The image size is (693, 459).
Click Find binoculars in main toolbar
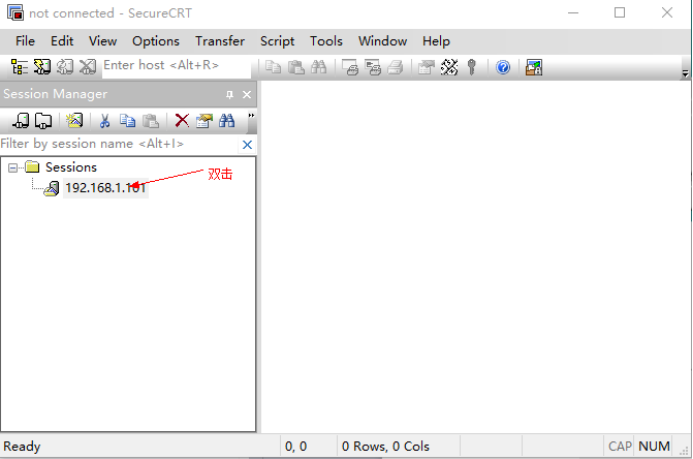point(319,67)
